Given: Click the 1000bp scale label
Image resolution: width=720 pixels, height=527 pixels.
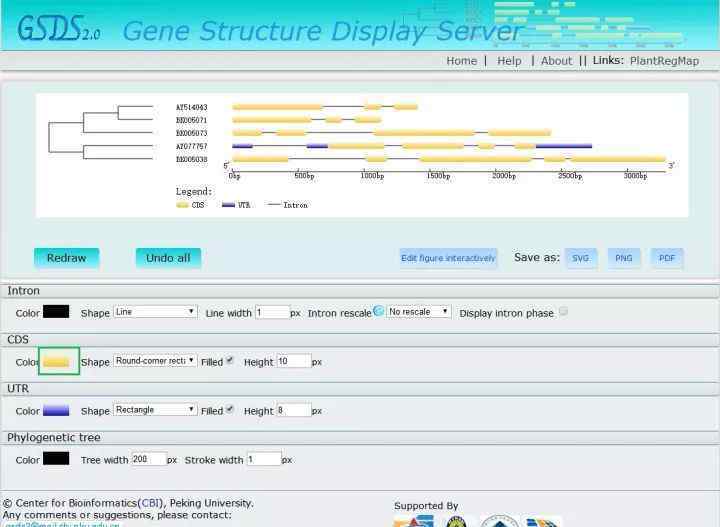Looking at the screenshot, I should (372, 176).
